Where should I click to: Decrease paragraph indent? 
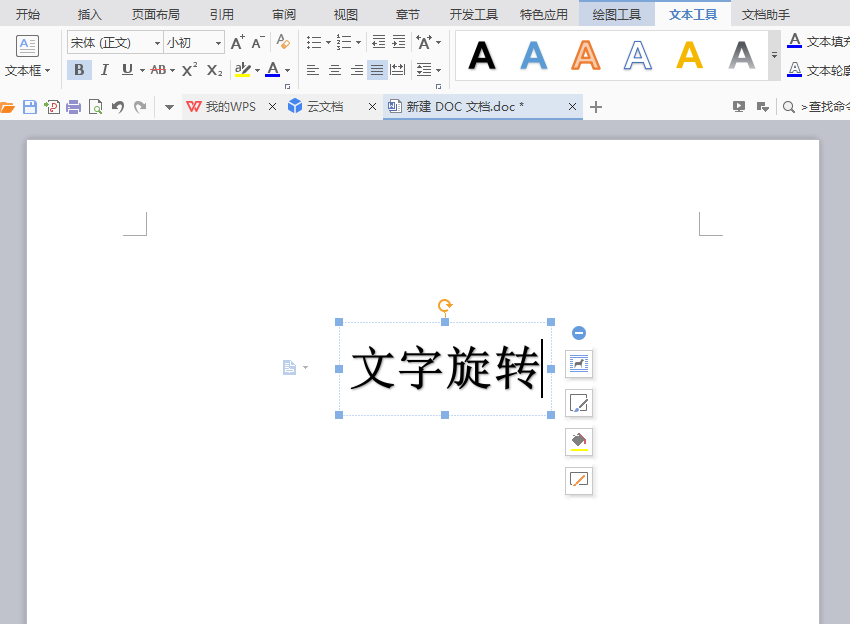378,42
